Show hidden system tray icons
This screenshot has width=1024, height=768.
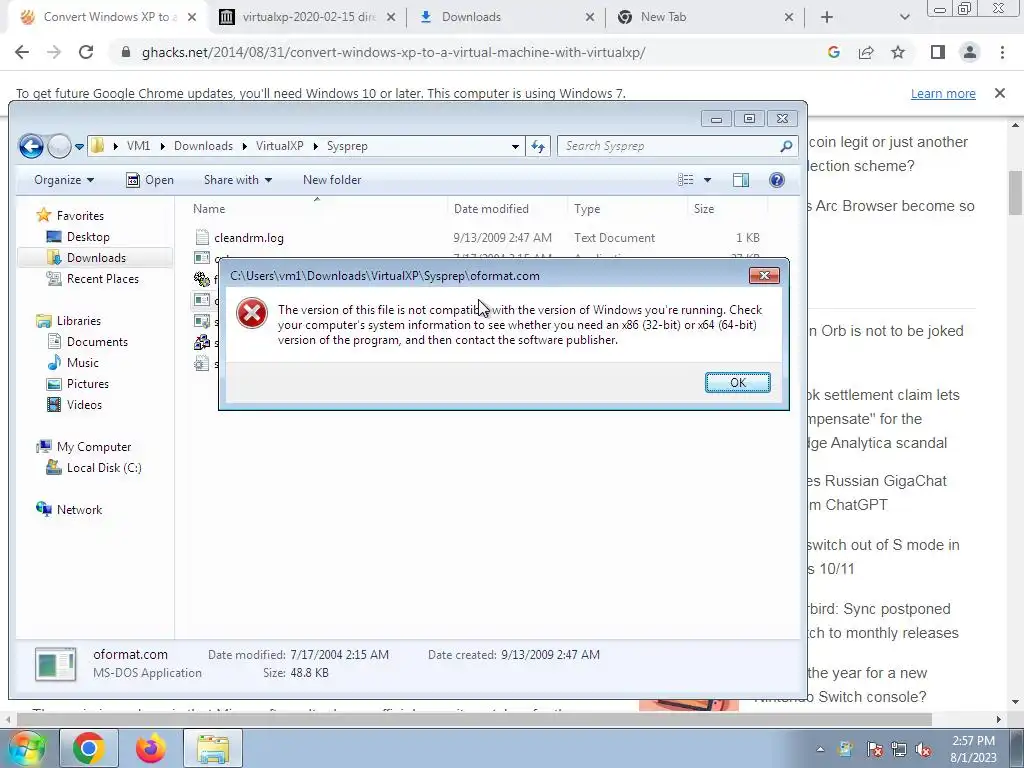[x=820, y=750]
